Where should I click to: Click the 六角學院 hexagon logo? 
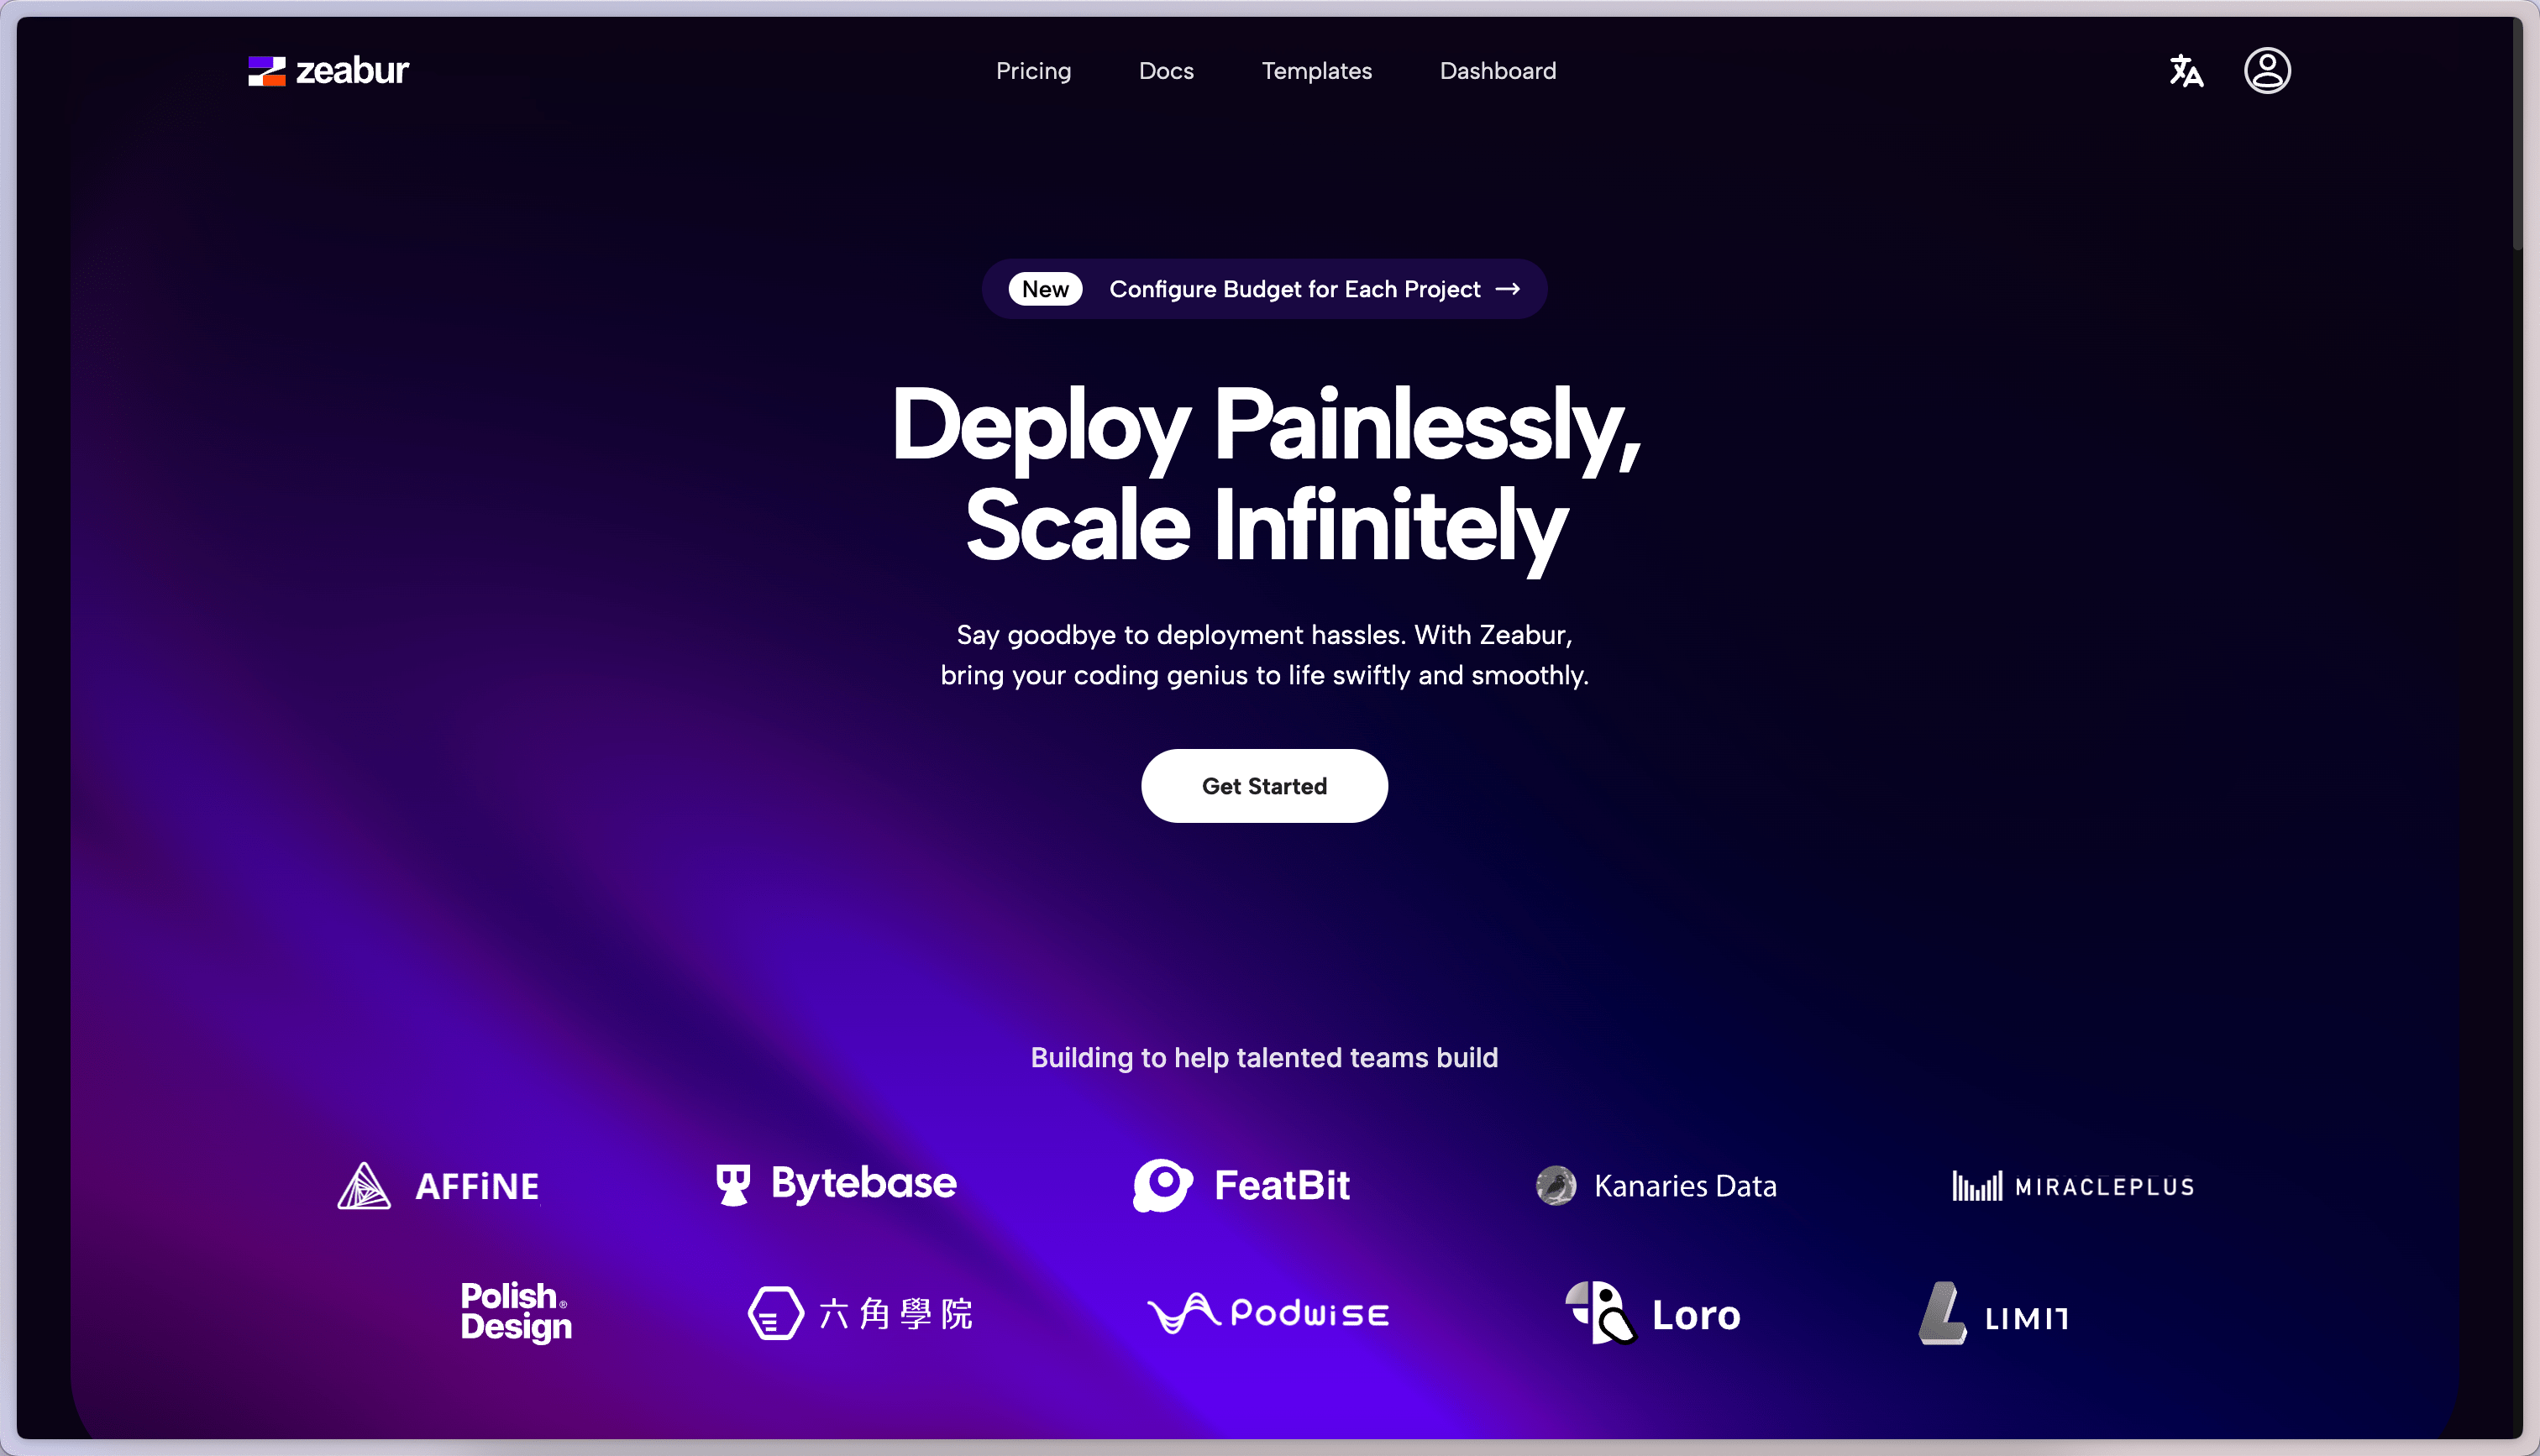pyautogui.click(x=860, y=1313)
